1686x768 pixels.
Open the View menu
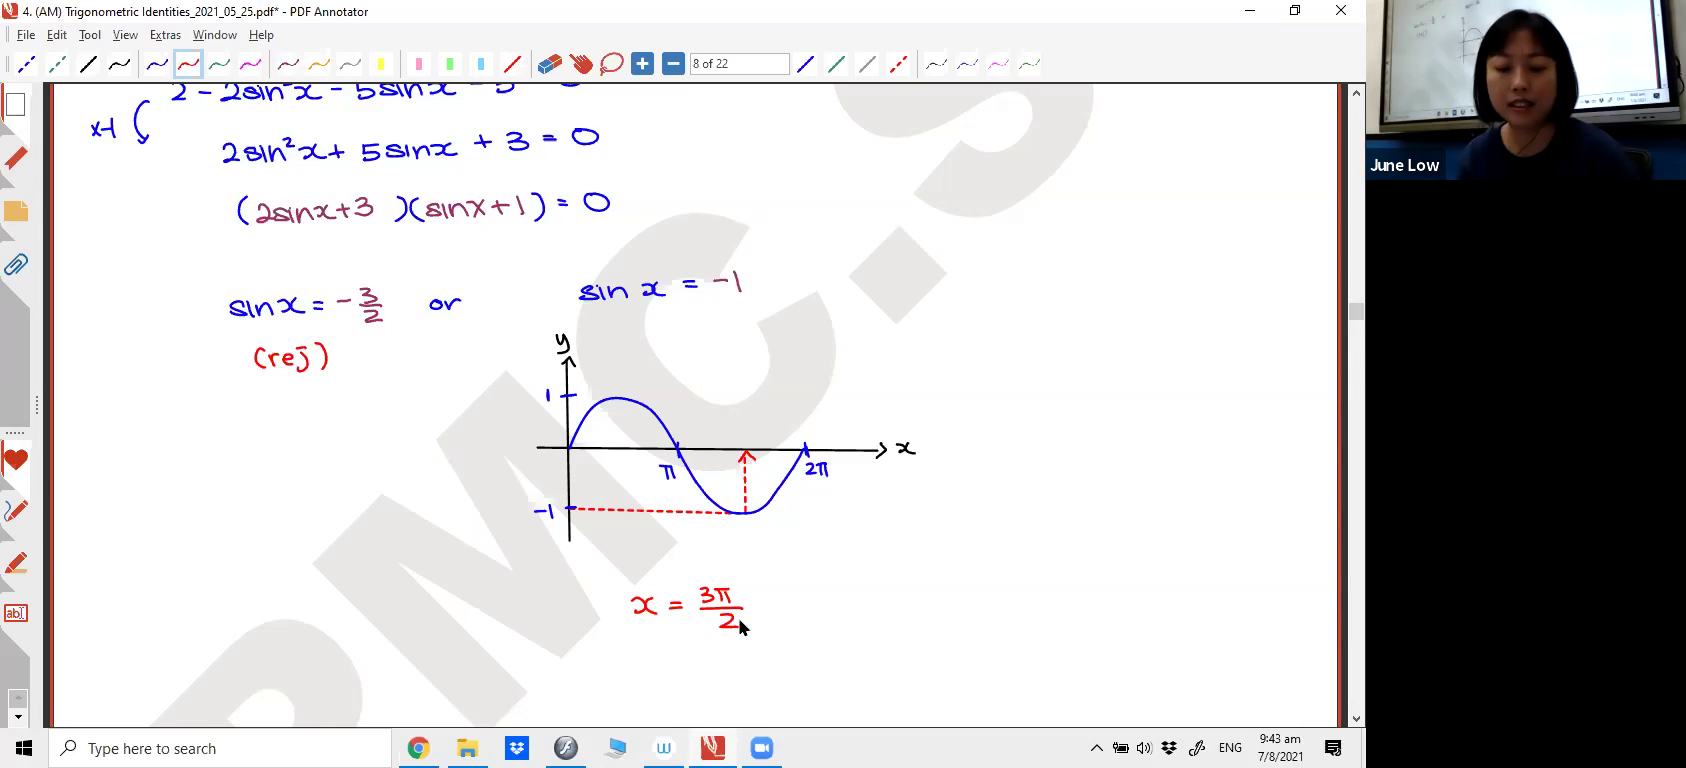[125, 35]
